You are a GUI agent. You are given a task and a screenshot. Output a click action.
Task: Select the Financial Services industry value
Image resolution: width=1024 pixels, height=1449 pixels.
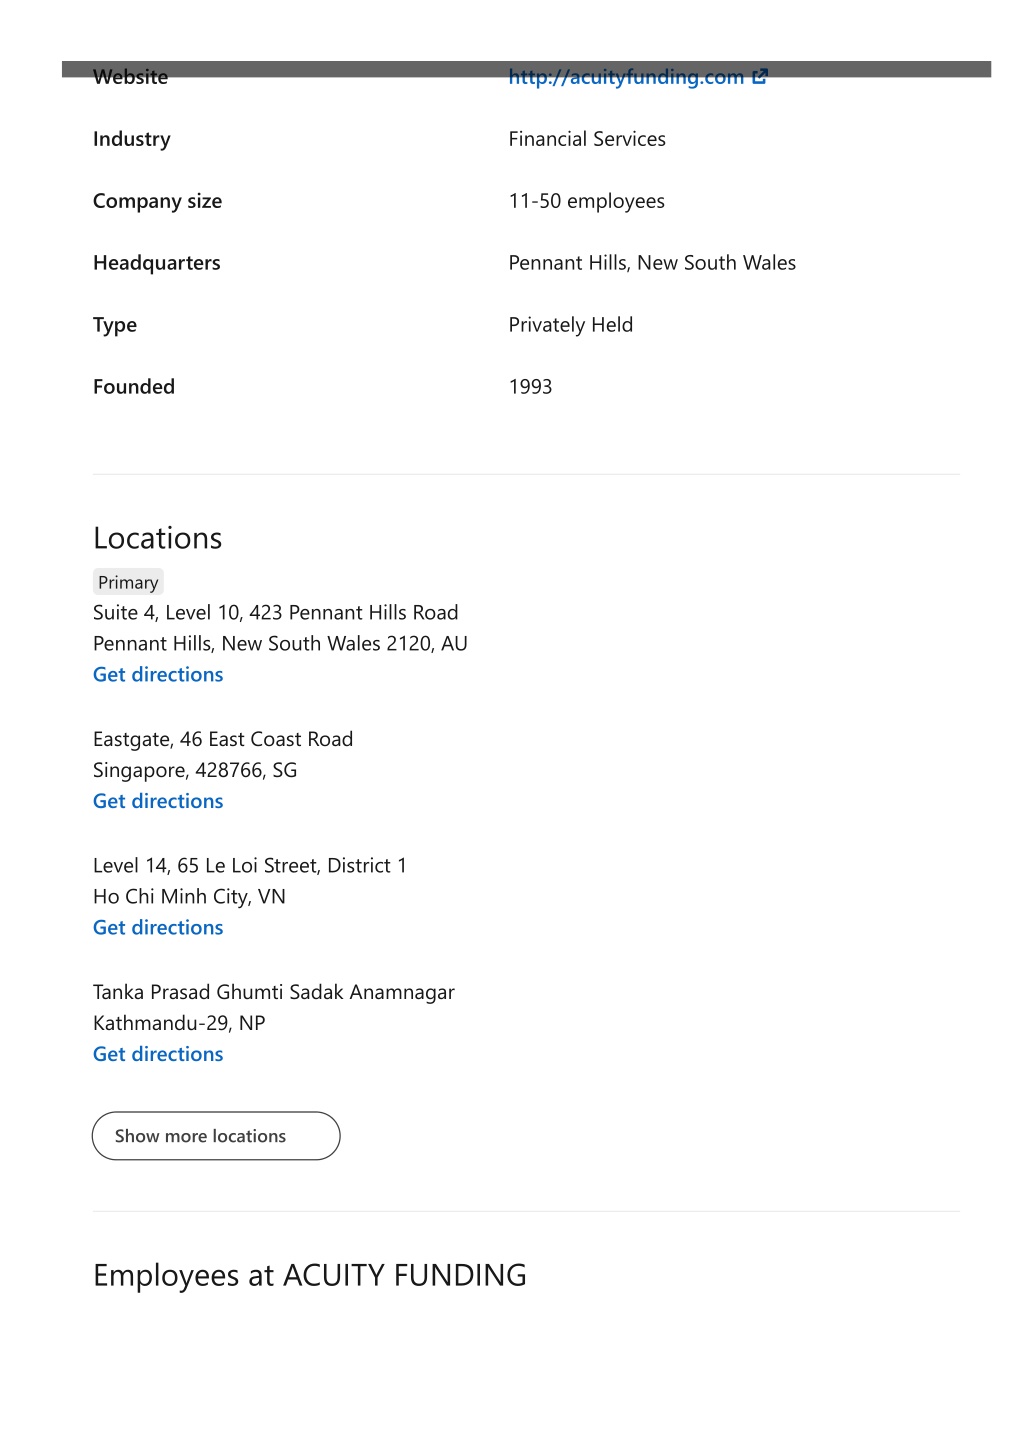[586, 139]
